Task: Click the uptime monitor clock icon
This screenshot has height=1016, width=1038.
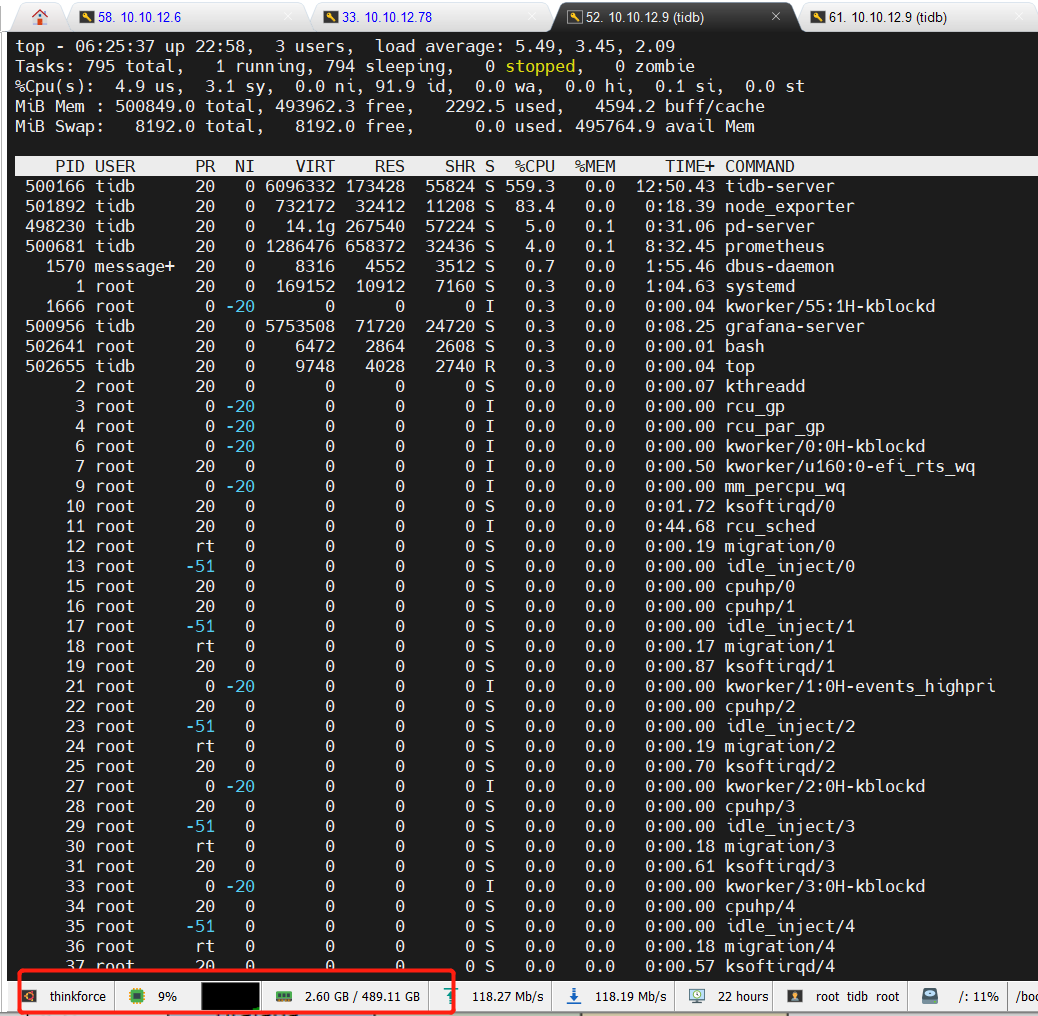Action: tap(697, 996)
